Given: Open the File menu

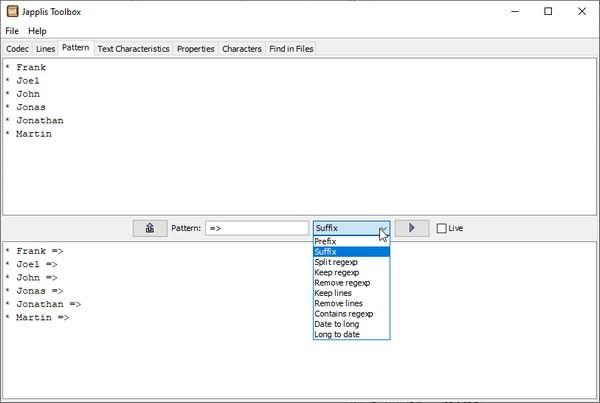Looking at the screenshot, I should [x=12, y=31].
